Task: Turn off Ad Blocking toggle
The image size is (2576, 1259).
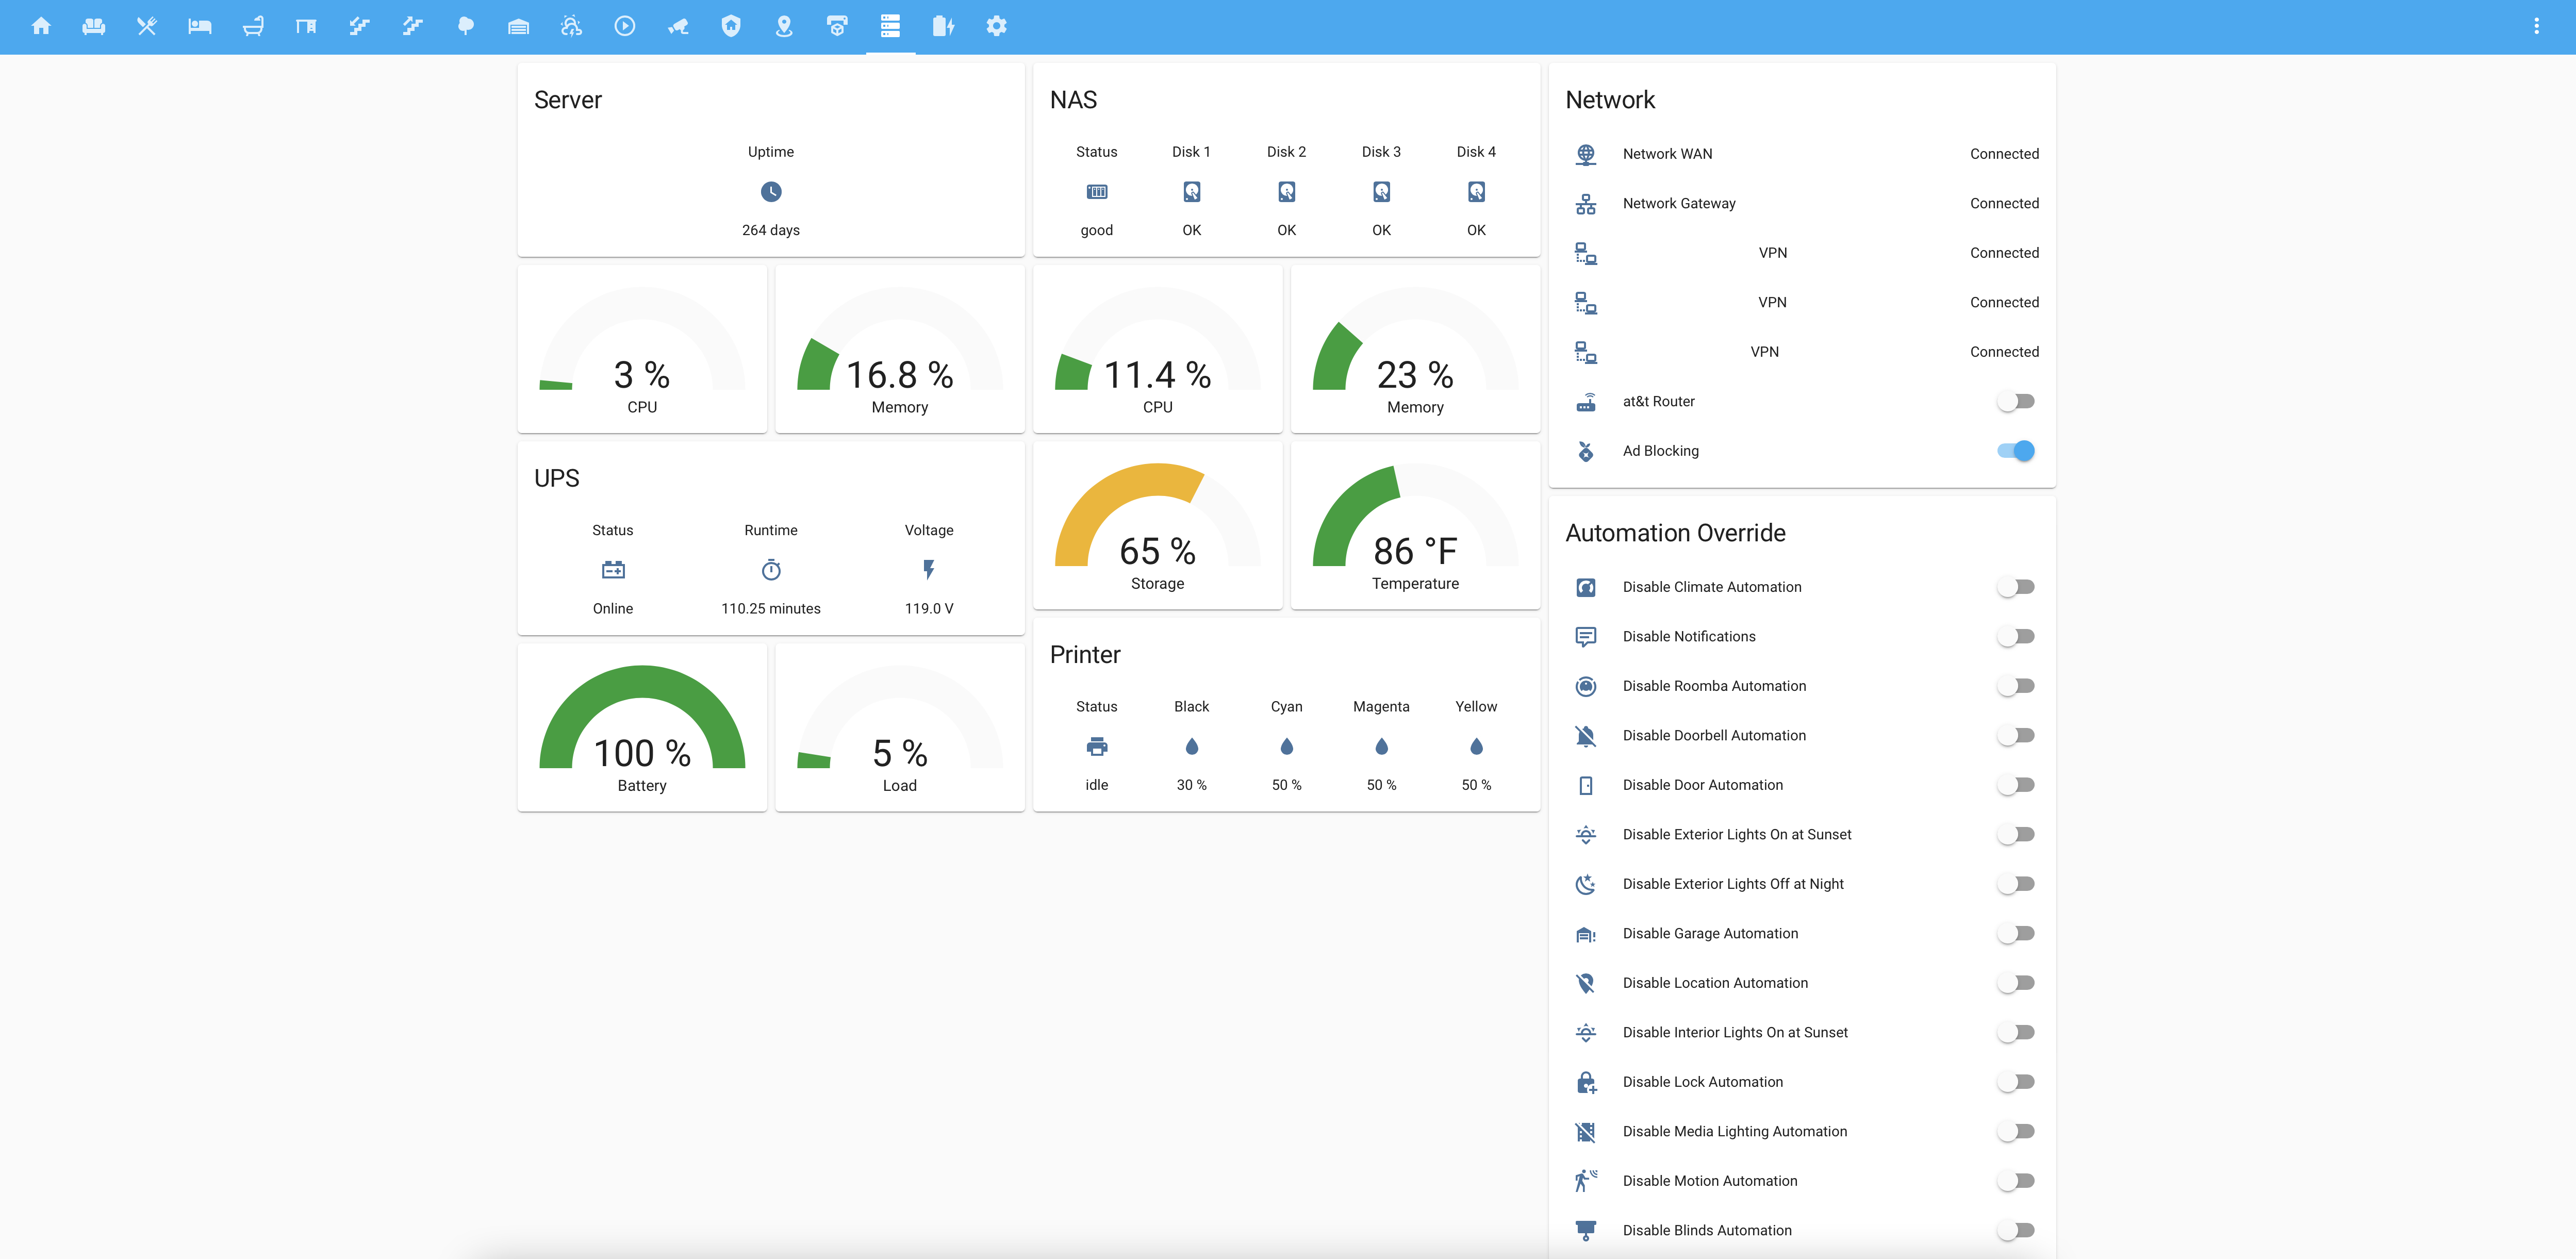Action: [x=2015, y=451]
